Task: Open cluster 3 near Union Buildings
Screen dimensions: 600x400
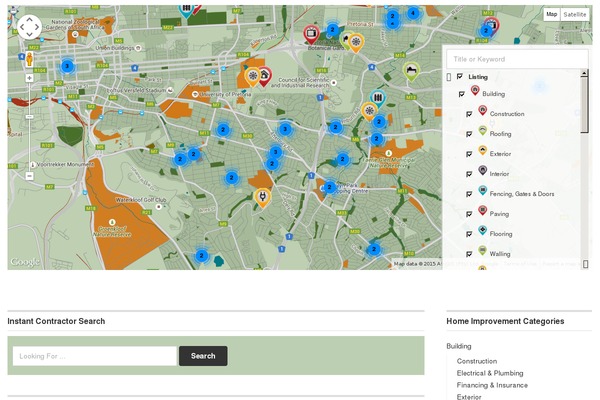Action: point(67,66)
